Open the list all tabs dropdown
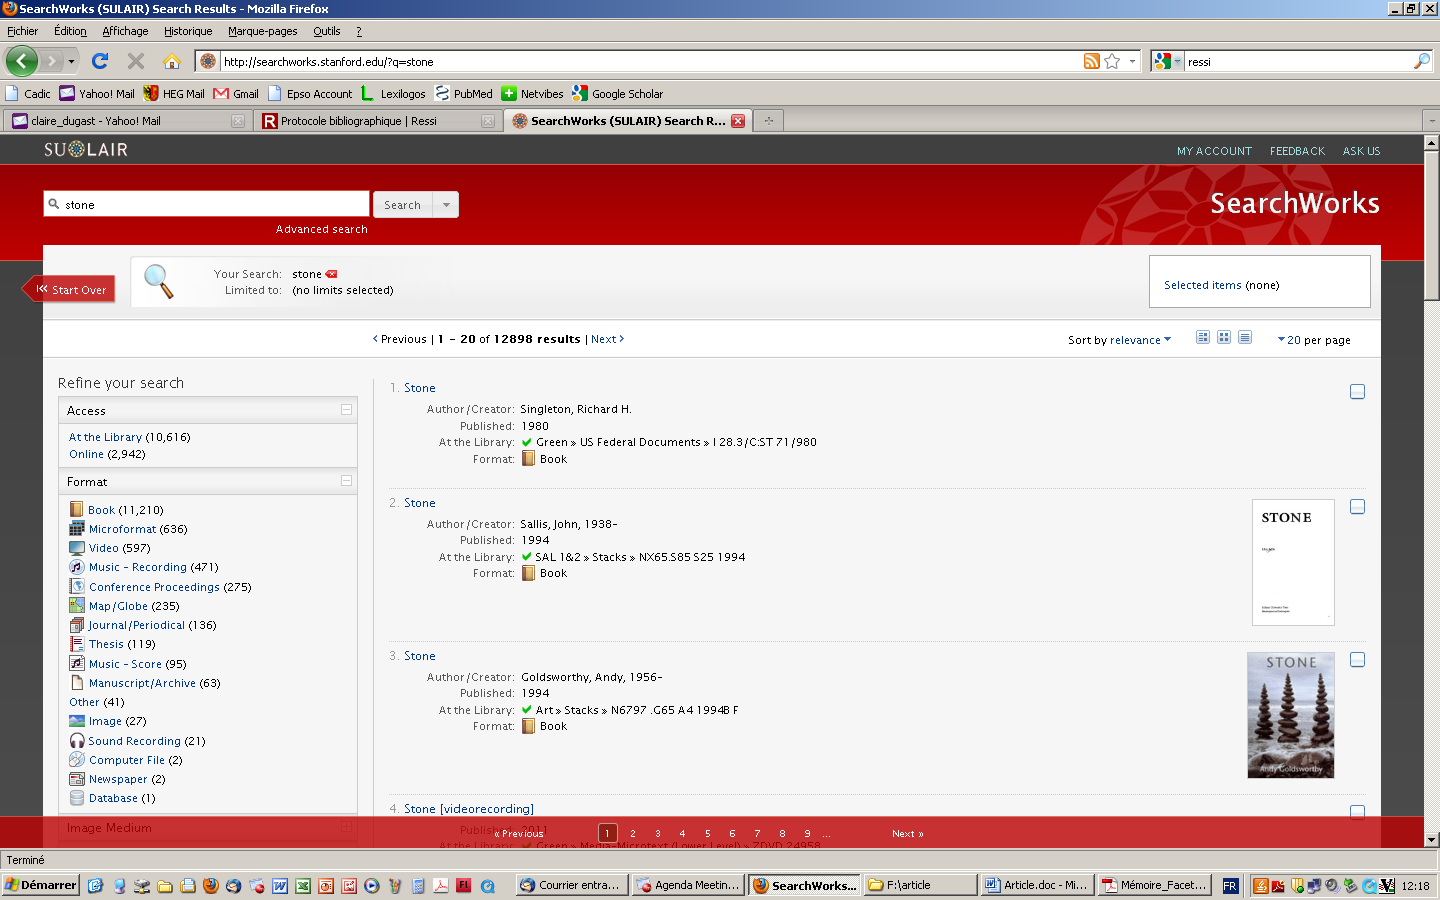The width and height of the screenshot is (1440, 900). click(x=1431, y=121)
